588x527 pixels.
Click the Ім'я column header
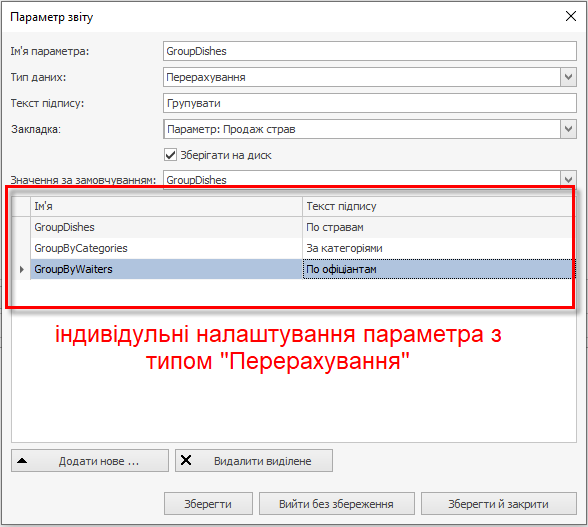click(x=166, y=206)
